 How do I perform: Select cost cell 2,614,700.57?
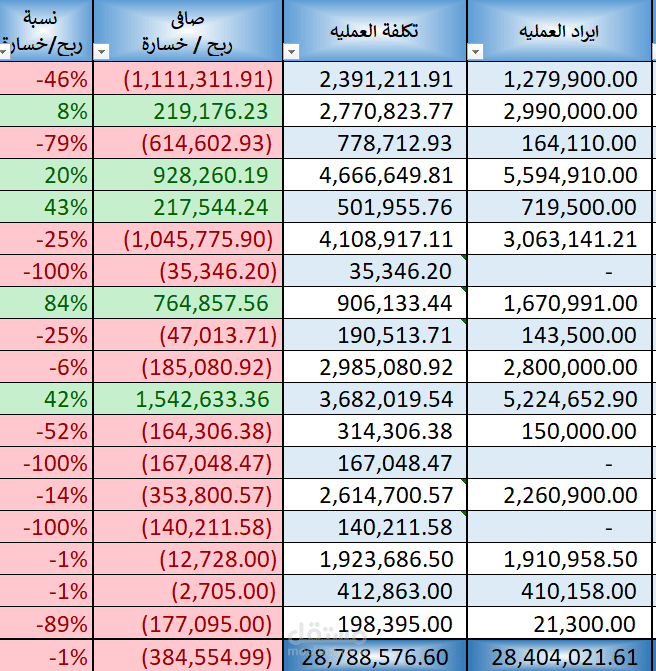pos(375,495)
